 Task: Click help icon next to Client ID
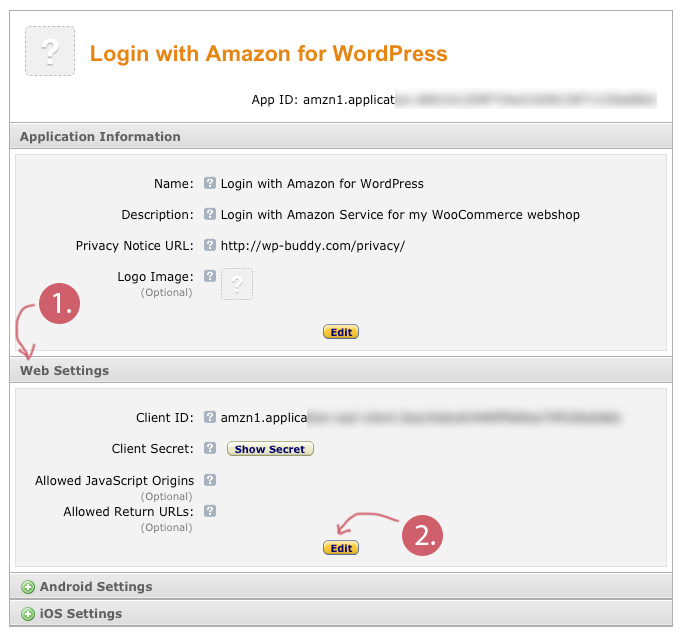pos(210,418)
